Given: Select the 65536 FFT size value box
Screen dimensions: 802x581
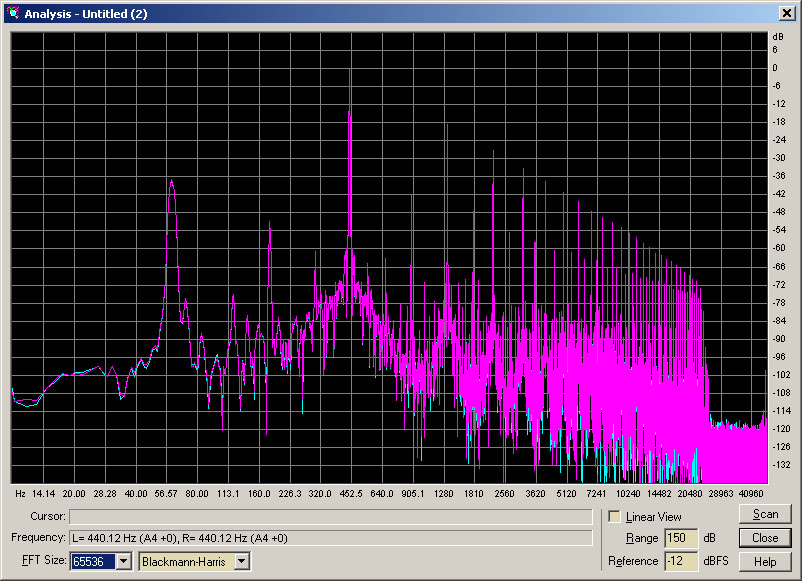Looking at the screenshot, I should (x=92, y=561).
